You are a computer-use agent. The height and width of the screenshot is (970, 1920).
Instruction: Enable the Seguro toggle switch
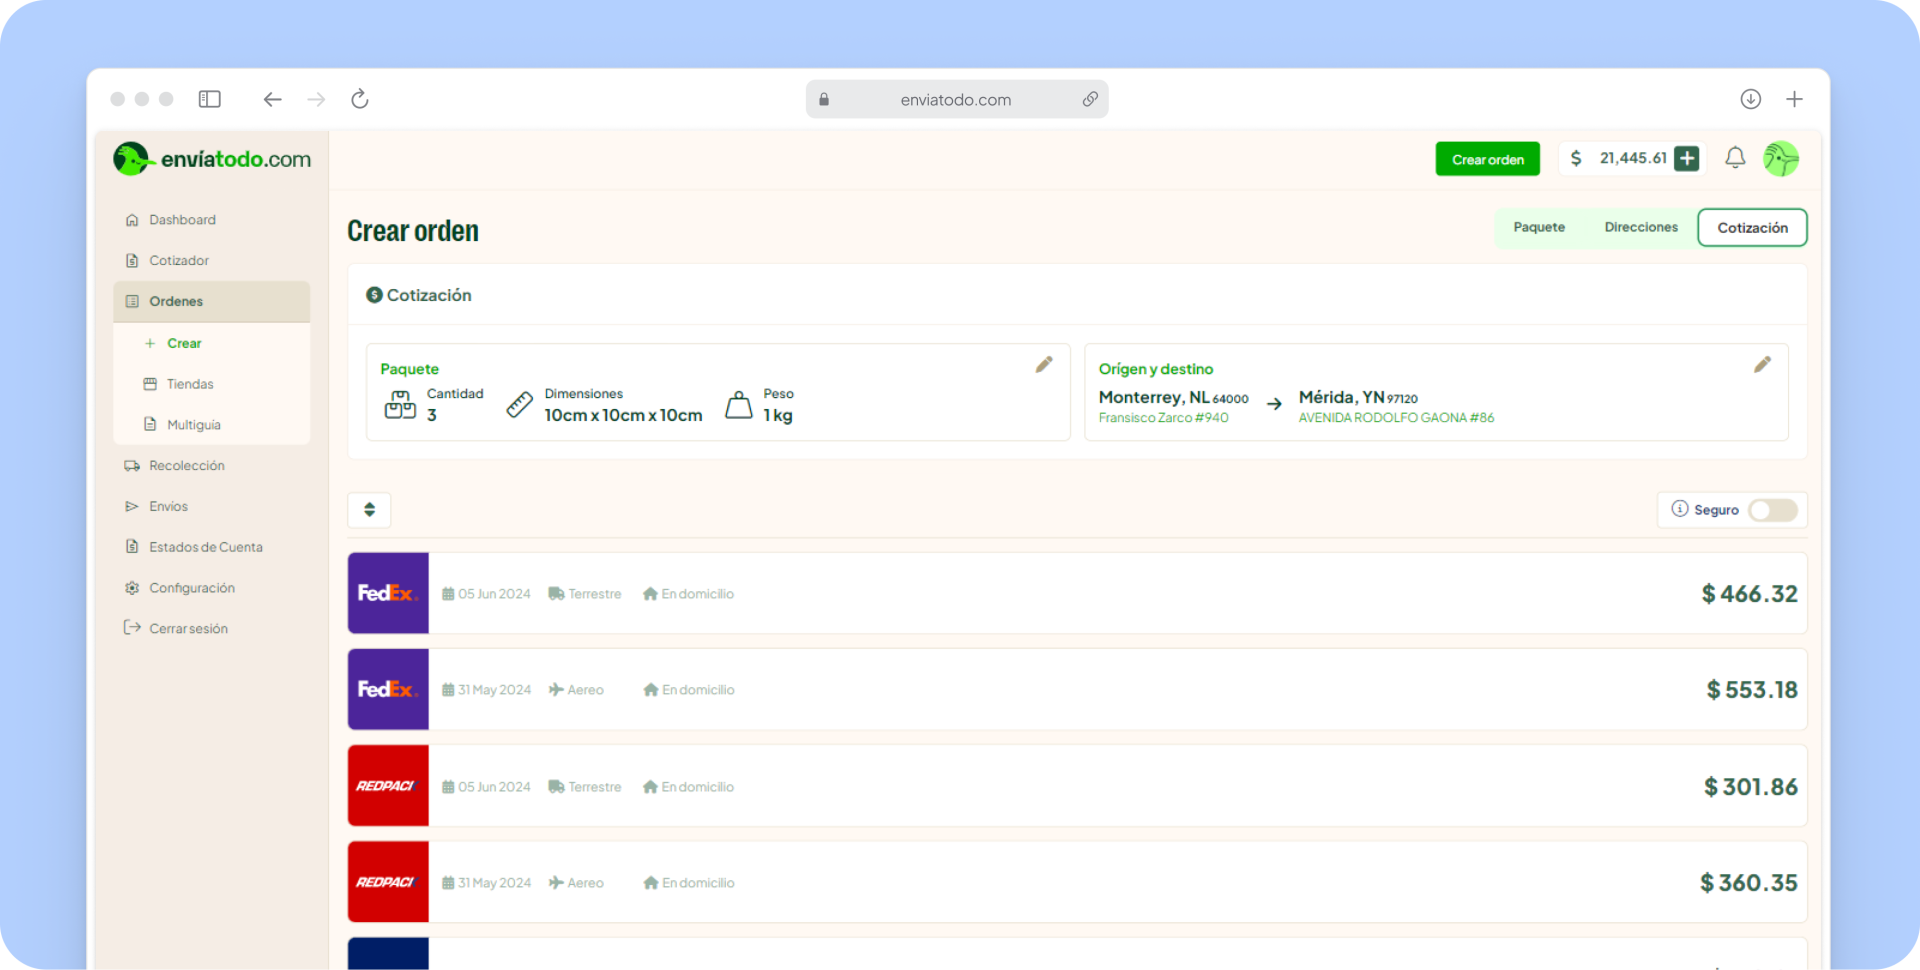[1773, 510]
